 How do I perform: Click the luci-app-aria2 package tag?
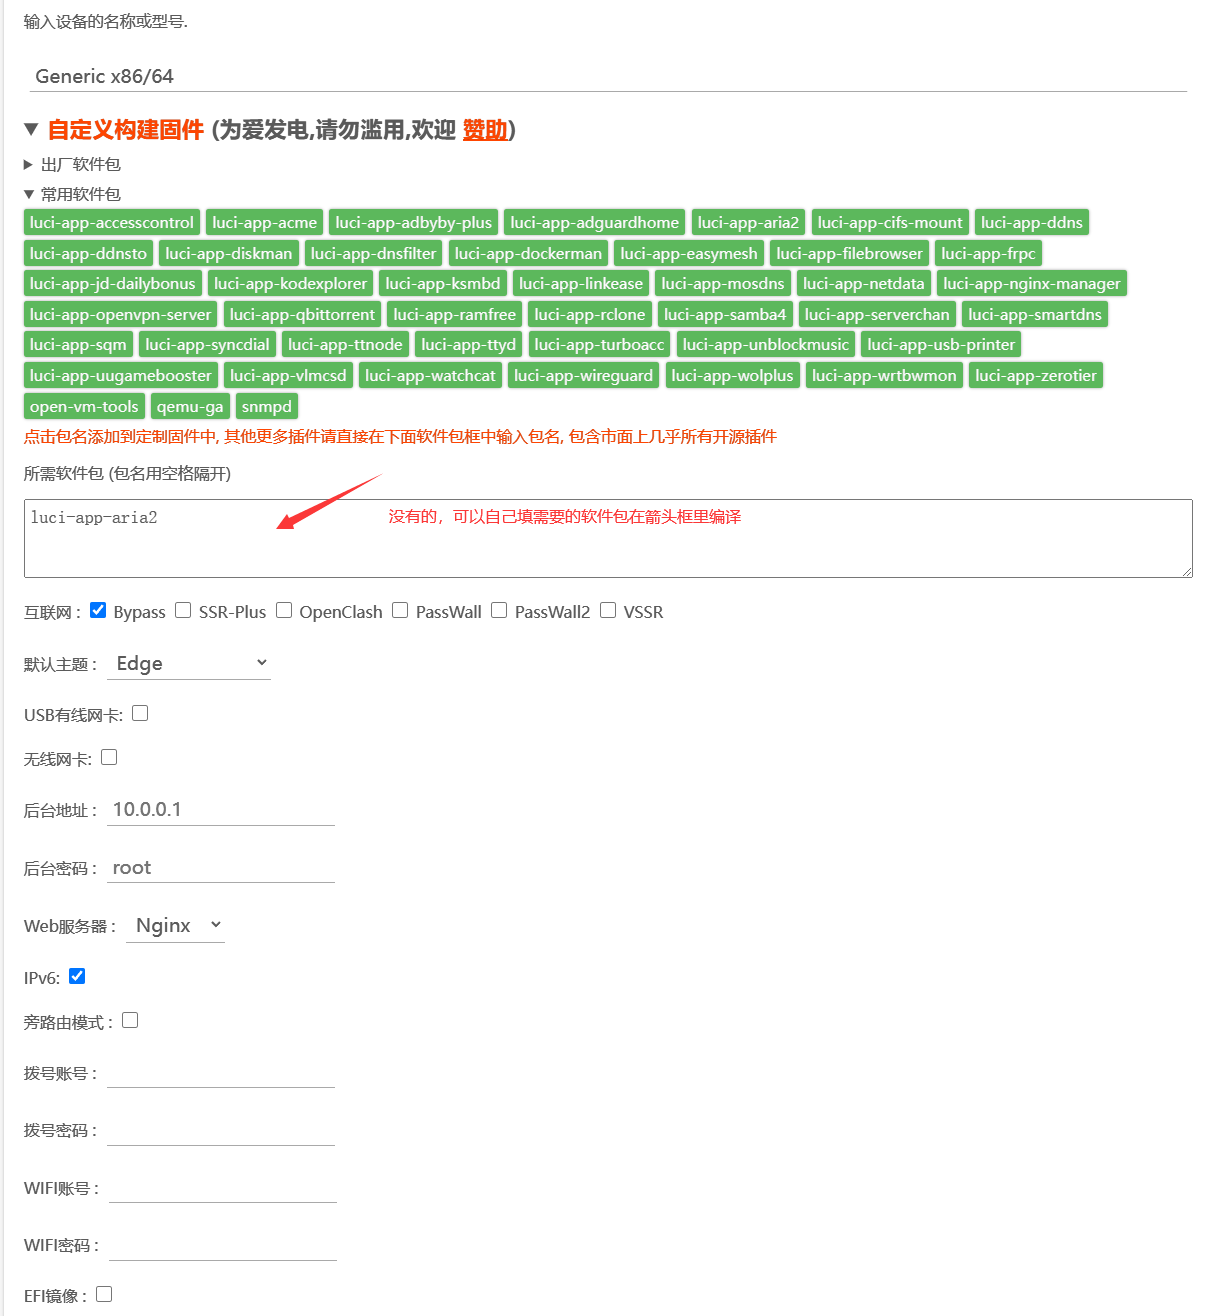(x=749, y=222)
